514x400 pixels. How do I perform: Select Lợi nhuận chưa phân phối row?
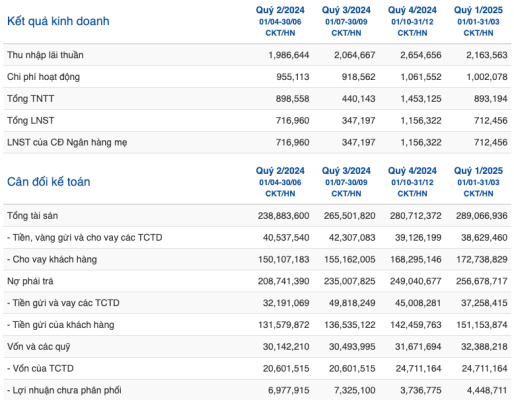tap(257, 390)
